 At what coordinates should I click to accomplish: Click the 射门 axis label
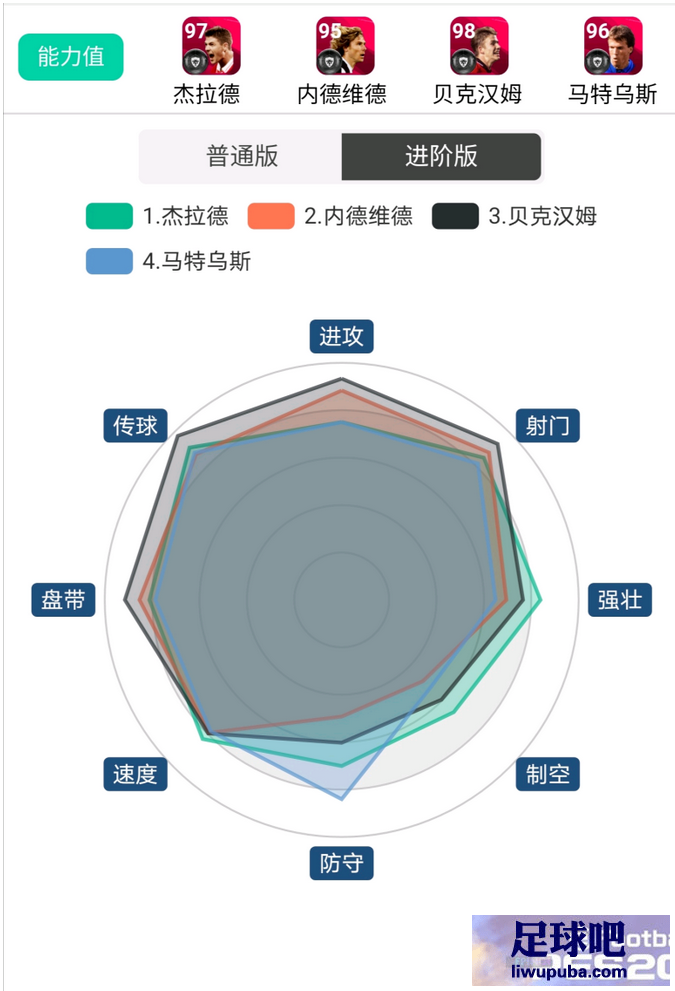(x=547, y=425)
